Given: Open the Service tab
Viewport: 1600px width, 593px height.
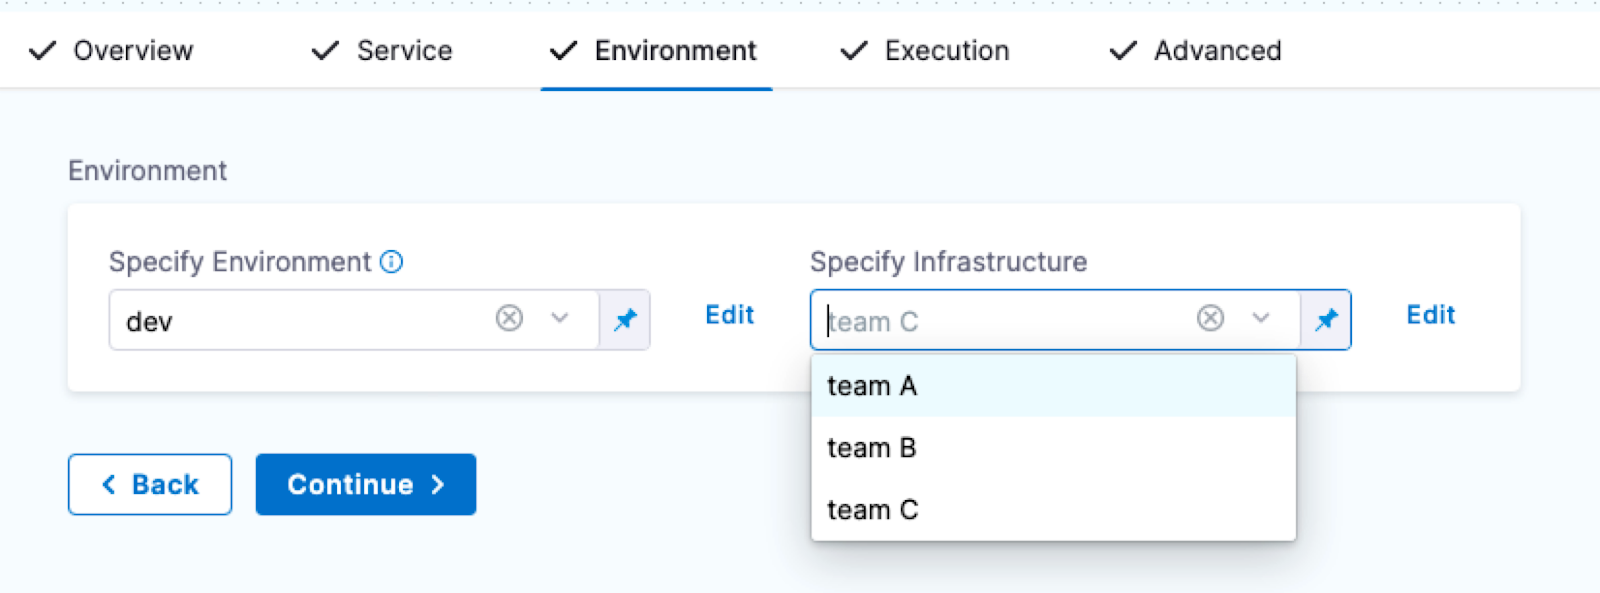Looking at the screenshot, I should click(383, 51).
